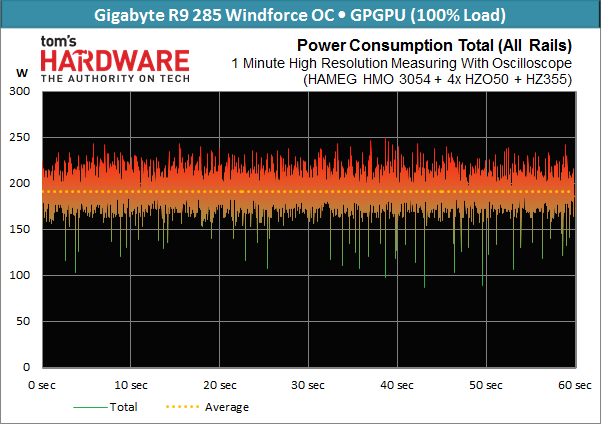Click the W unit axis label
The image size is (601, 424).
(22, 73)
